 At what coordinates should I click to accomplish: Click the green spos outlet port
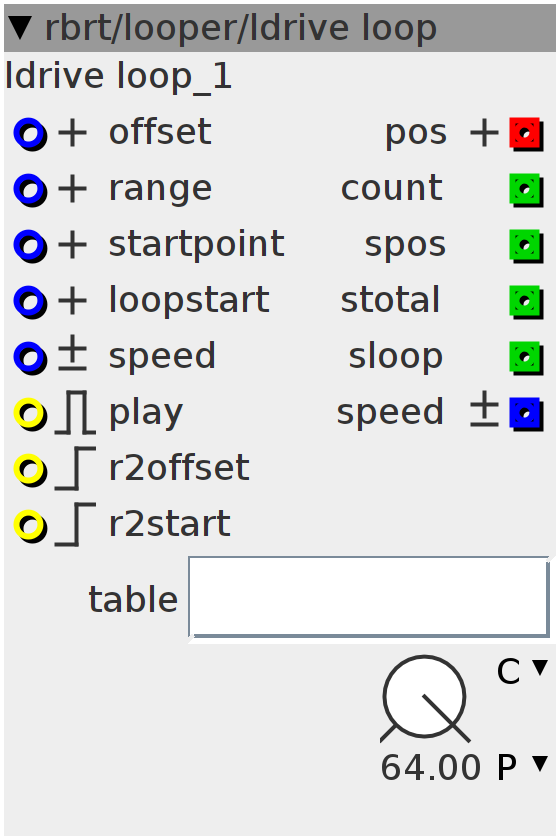(526, 245)
